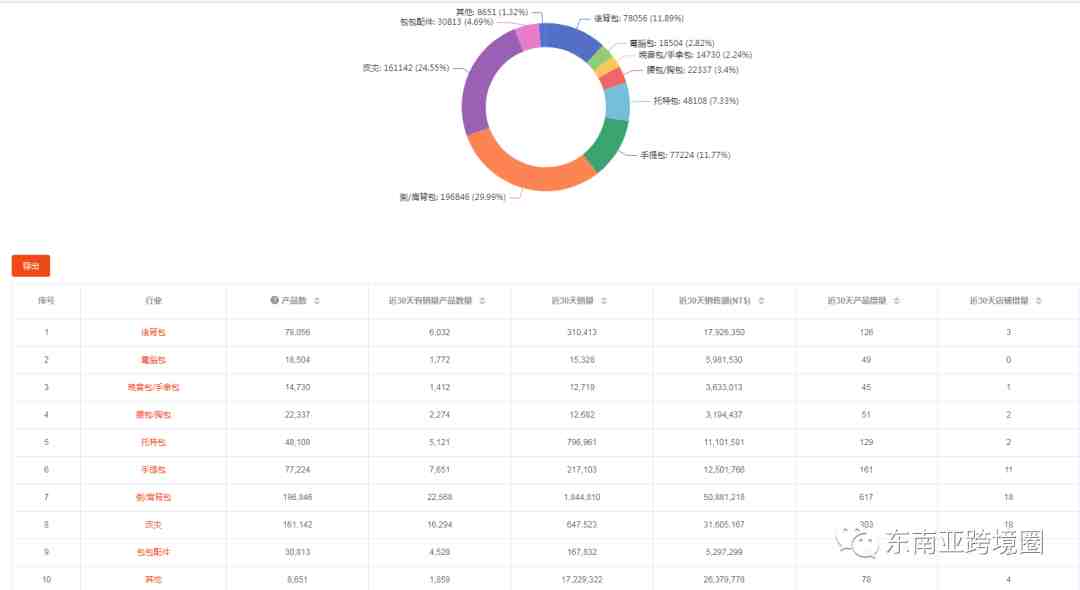The width and height of the screenshot is (1080, 590).
Task: Open the 托特包 category link in row 5
Action: 153,442
